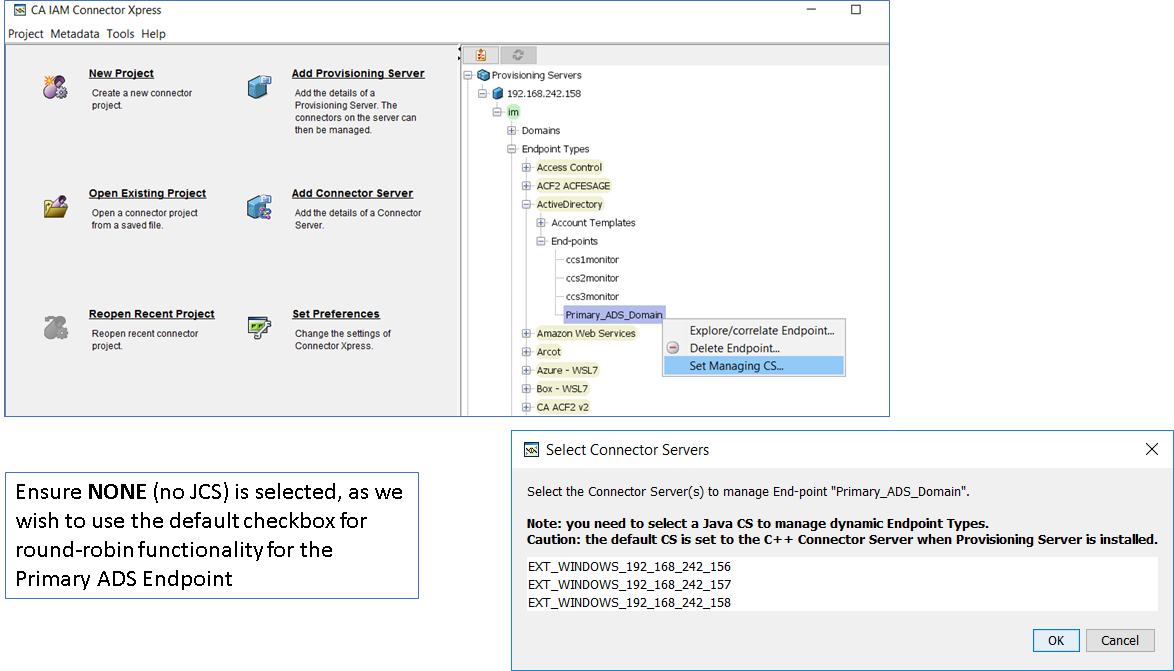Click the Add Connector Server icon

(259, 207)
